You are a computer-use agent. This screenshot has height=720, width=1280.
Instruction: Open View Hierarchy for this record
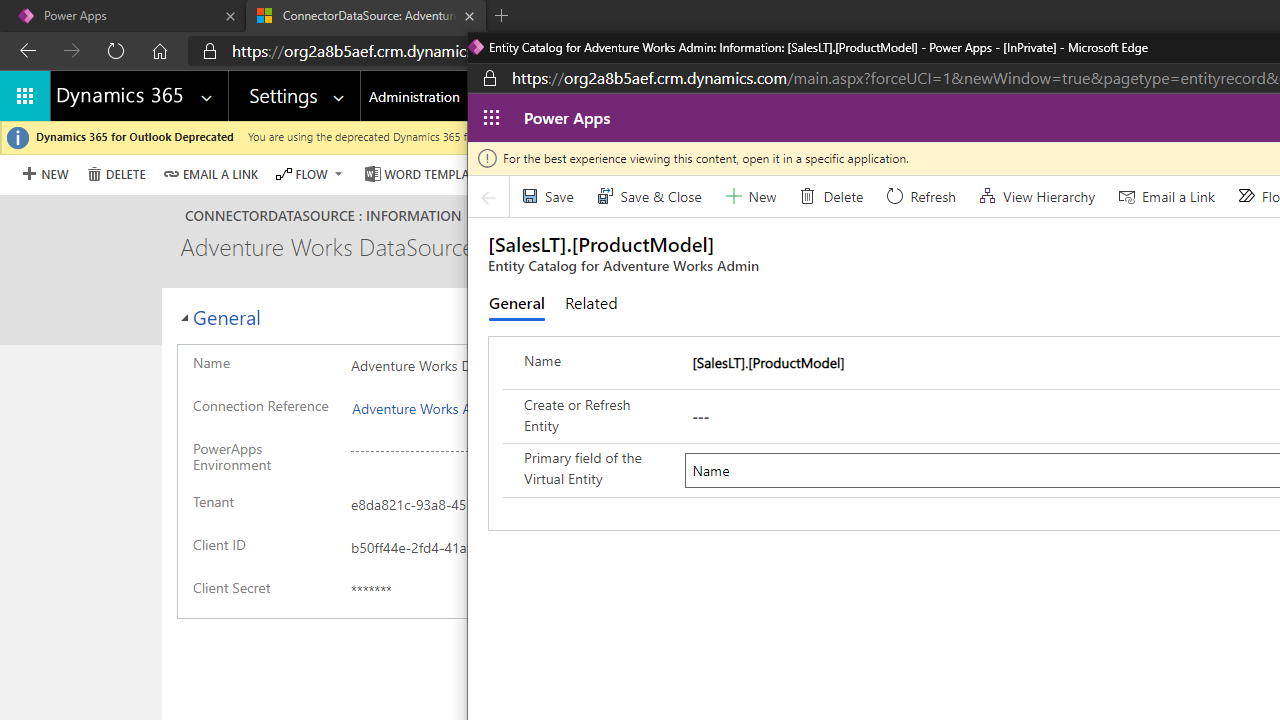coord(1037,197)
